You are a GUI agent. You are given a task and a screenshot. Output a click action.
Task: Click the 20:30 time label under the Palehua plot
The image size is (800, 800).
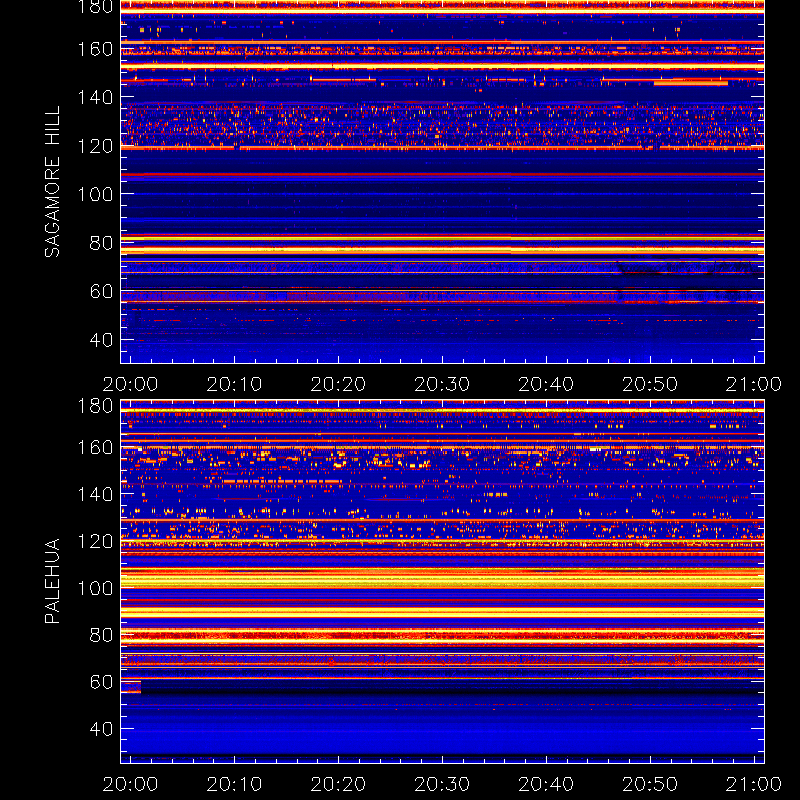(x=442, y=784)
